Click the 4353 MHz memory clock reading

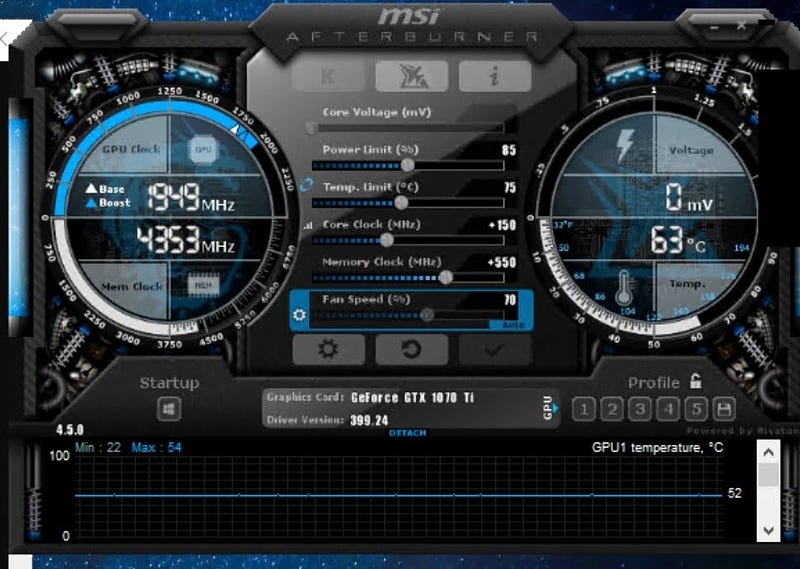tap(185, 240)
